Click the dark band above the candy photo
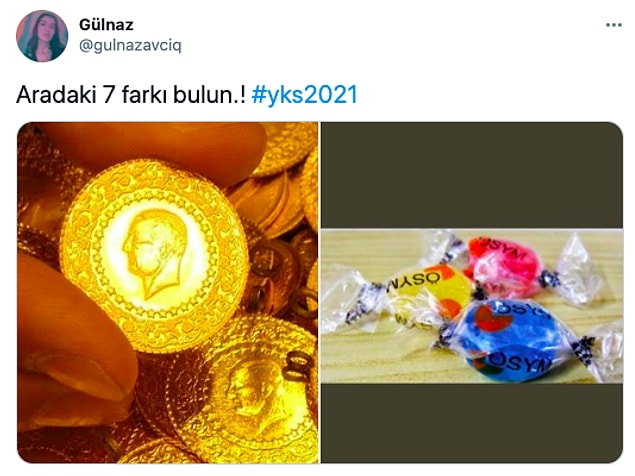Viewport: 635px width, 476px height. pyautogui.click(x=472, y=175)
